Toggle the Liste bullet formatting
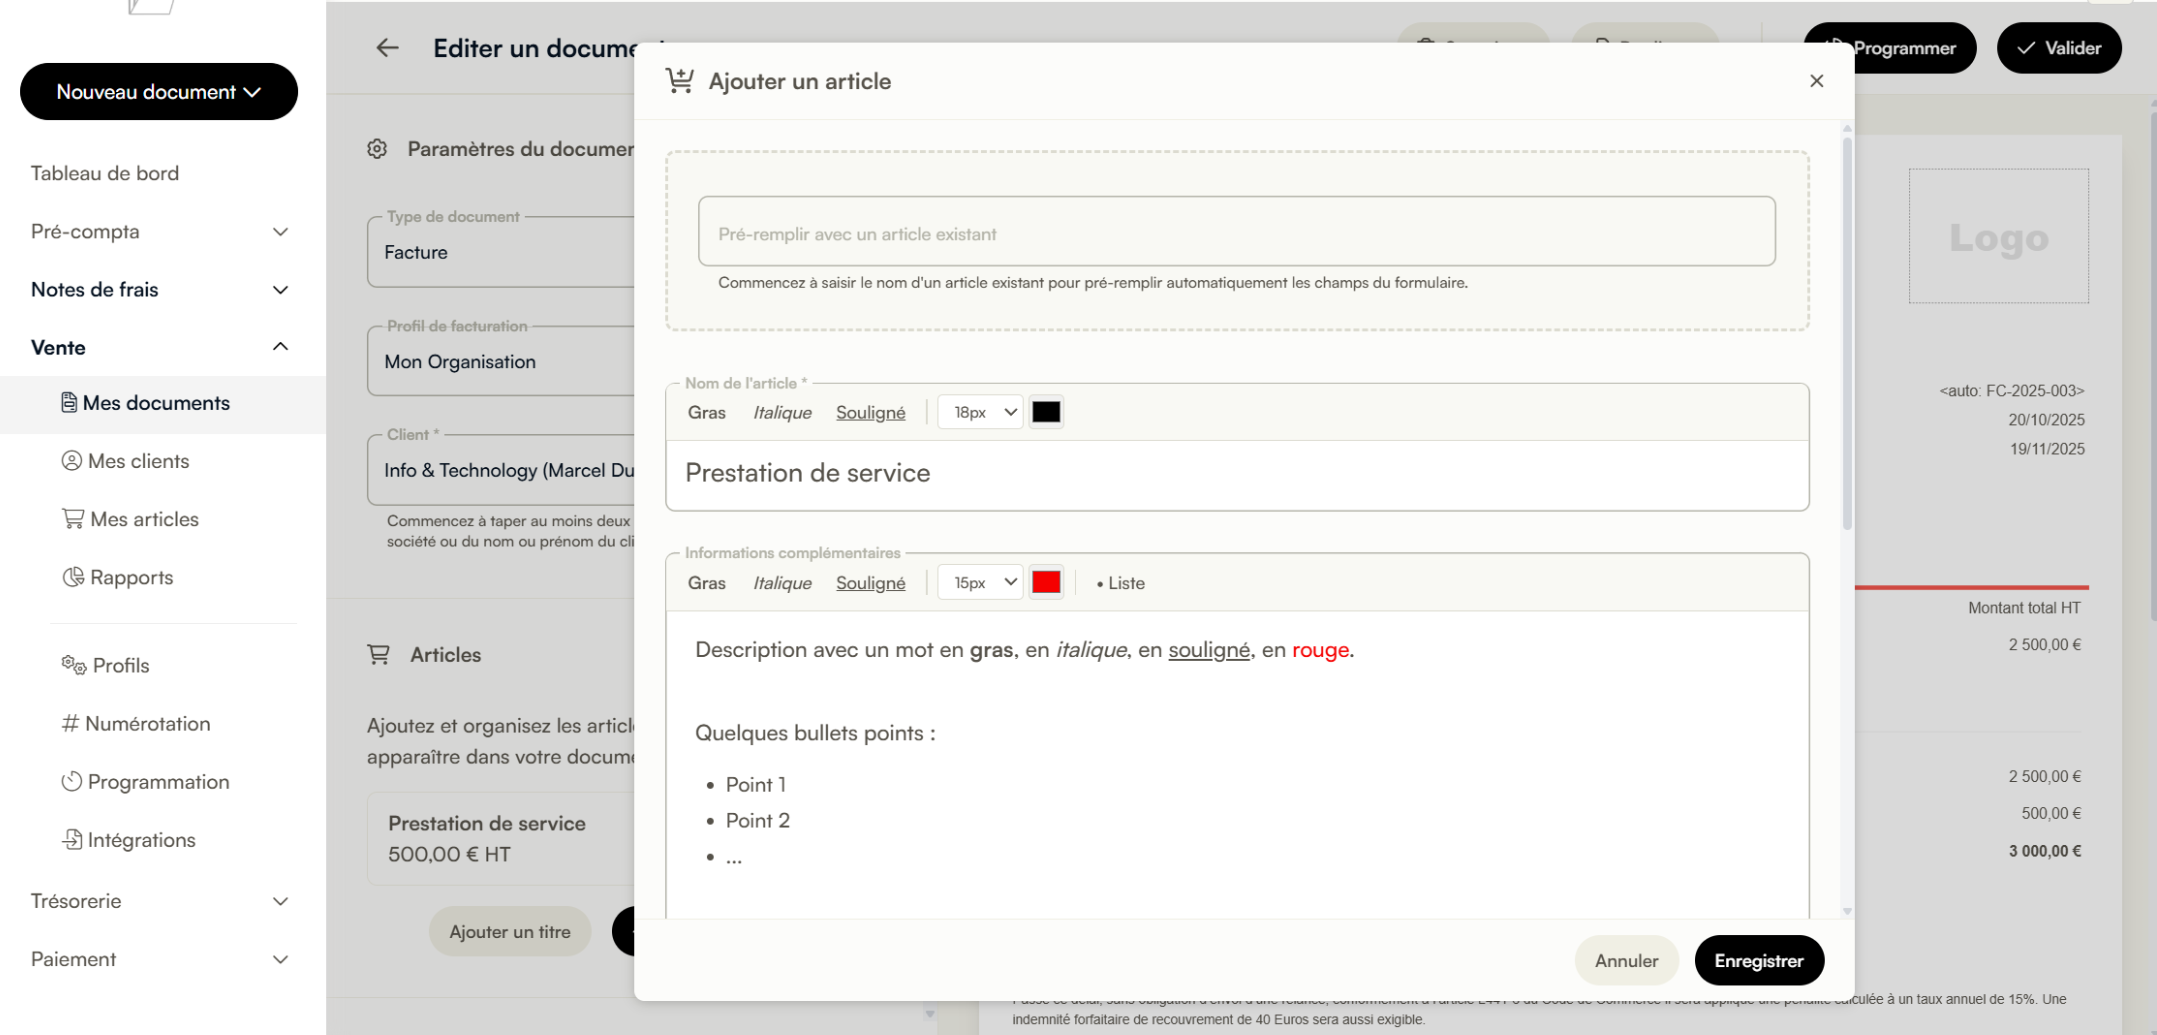Screen dimensions: 2157x1035 (x=1120, y=583)
